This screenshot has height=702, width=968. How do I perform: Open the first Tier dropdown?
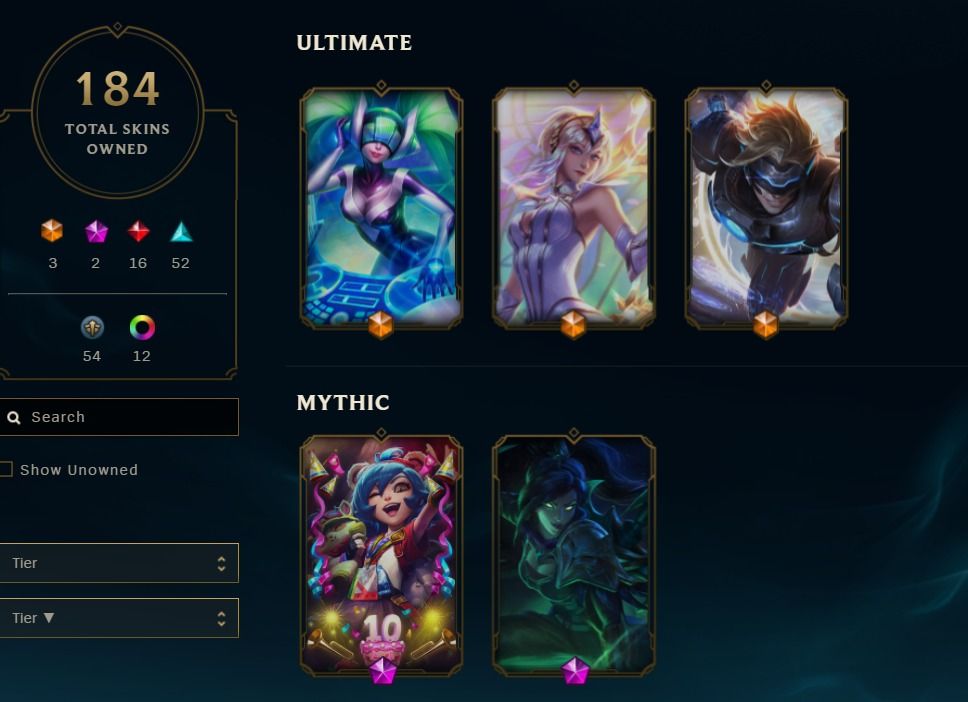tap(119, 563)
